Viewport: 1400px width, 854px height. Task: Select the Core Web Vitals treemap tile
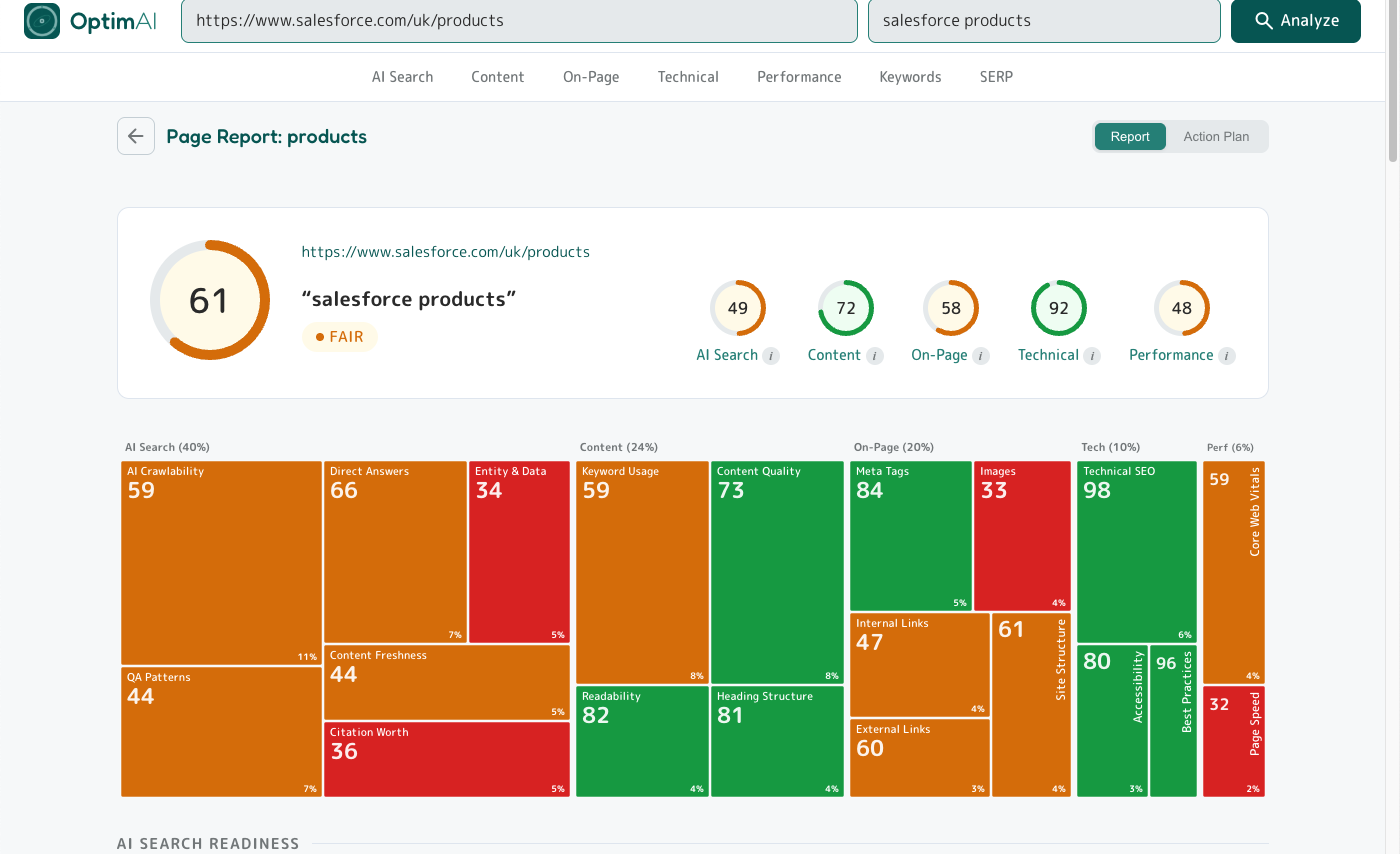click(1234, 572)
